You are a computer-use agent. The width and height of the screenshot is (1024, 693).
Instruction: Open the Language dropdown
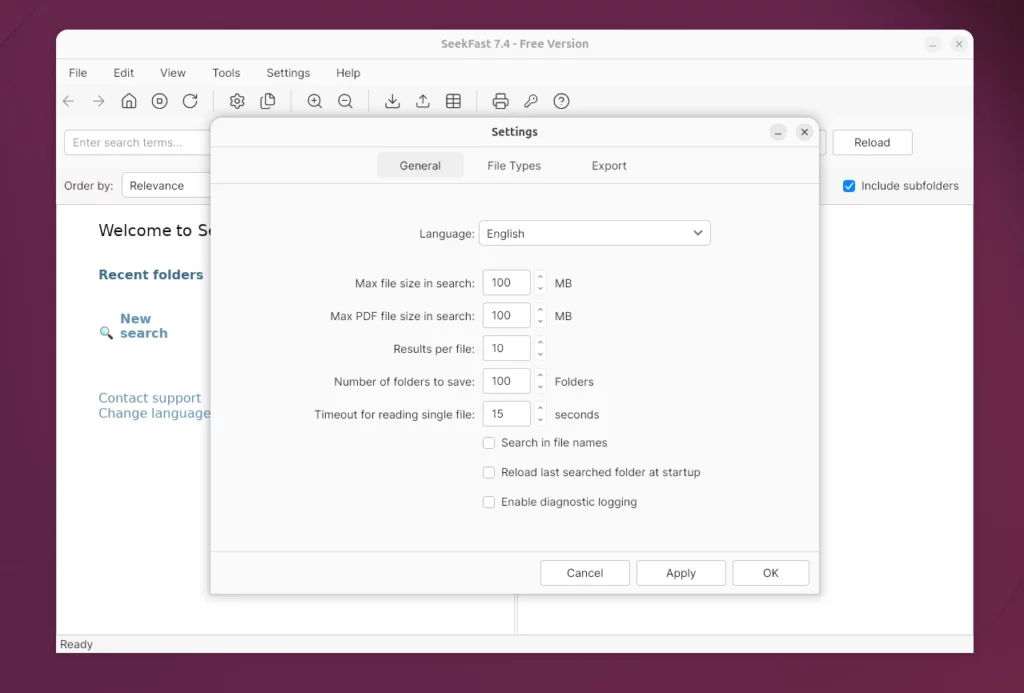[x=594, y=233]
